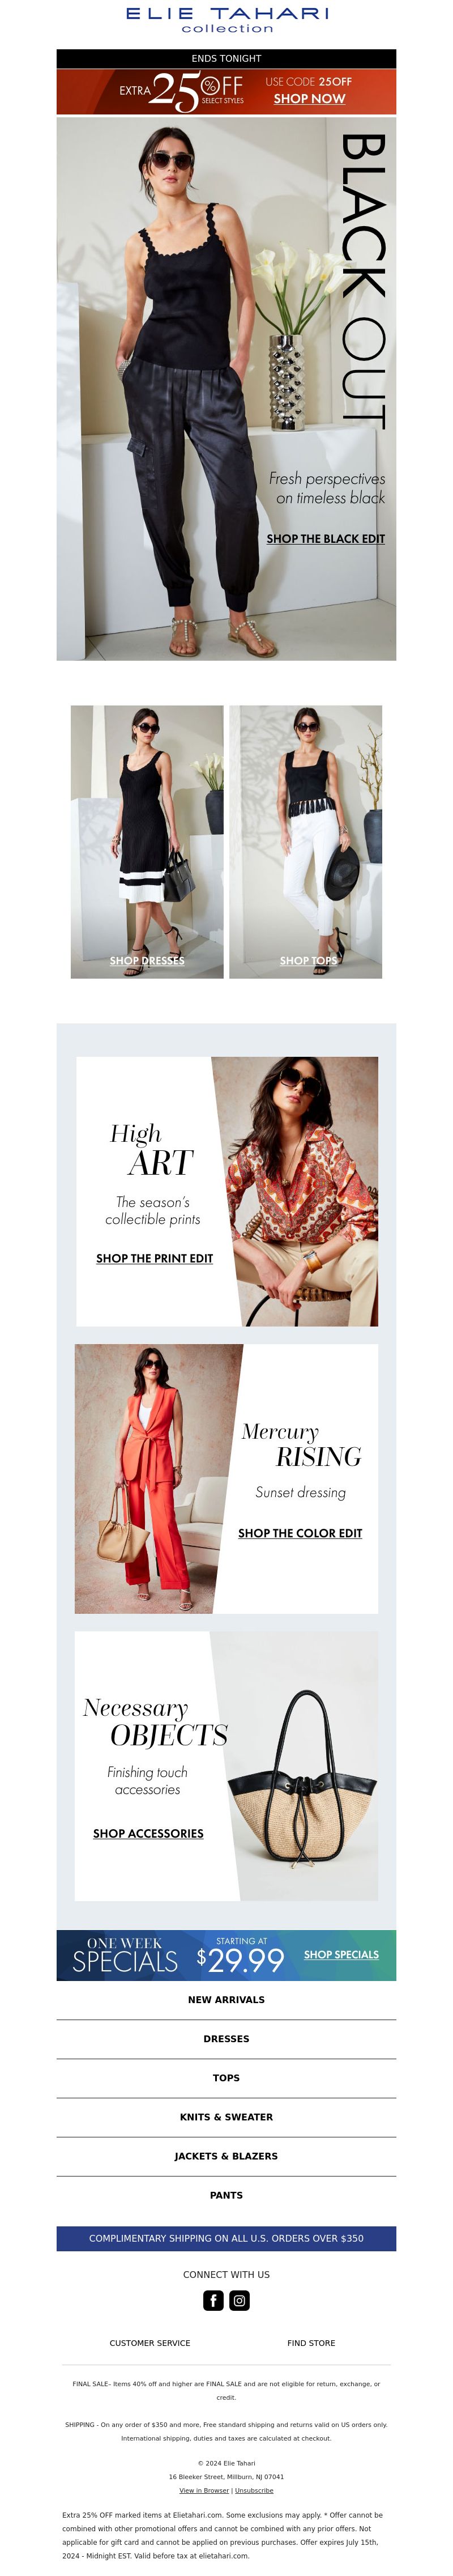Click the Unsubscribe link

(x=254, y=2490)
